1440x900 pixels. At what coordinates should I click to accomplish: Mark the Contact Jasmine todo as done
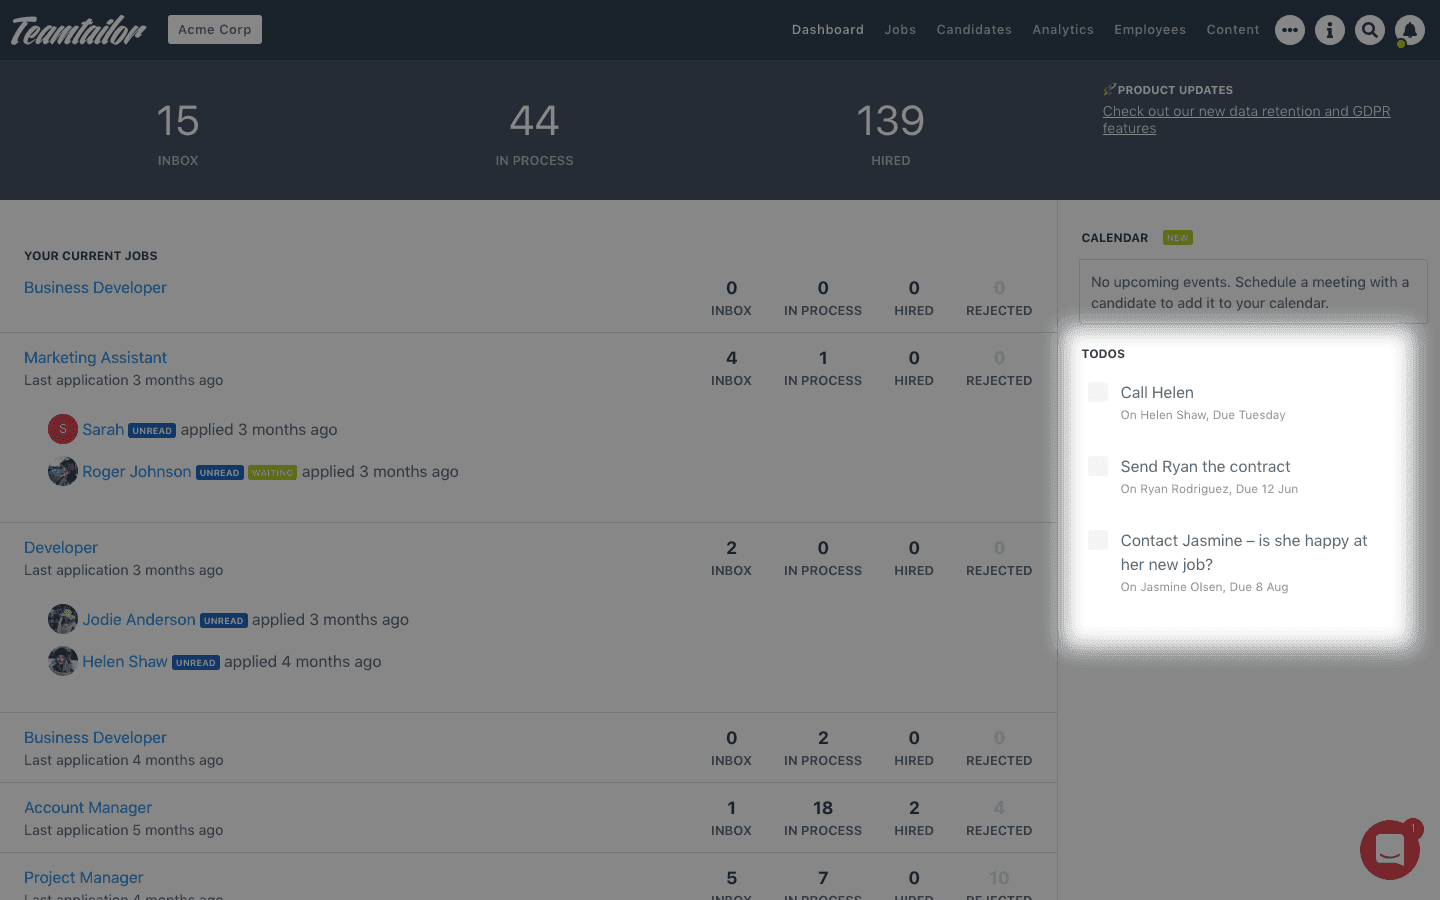click(x=1098, y=540)
